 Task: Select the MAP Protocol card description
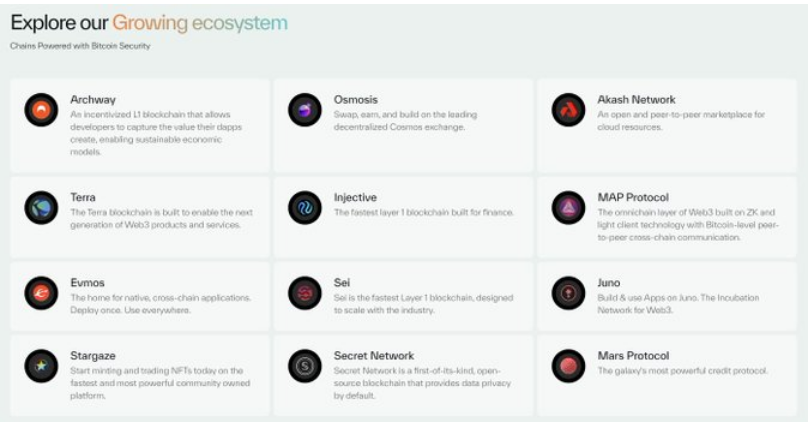pos(688,225)
